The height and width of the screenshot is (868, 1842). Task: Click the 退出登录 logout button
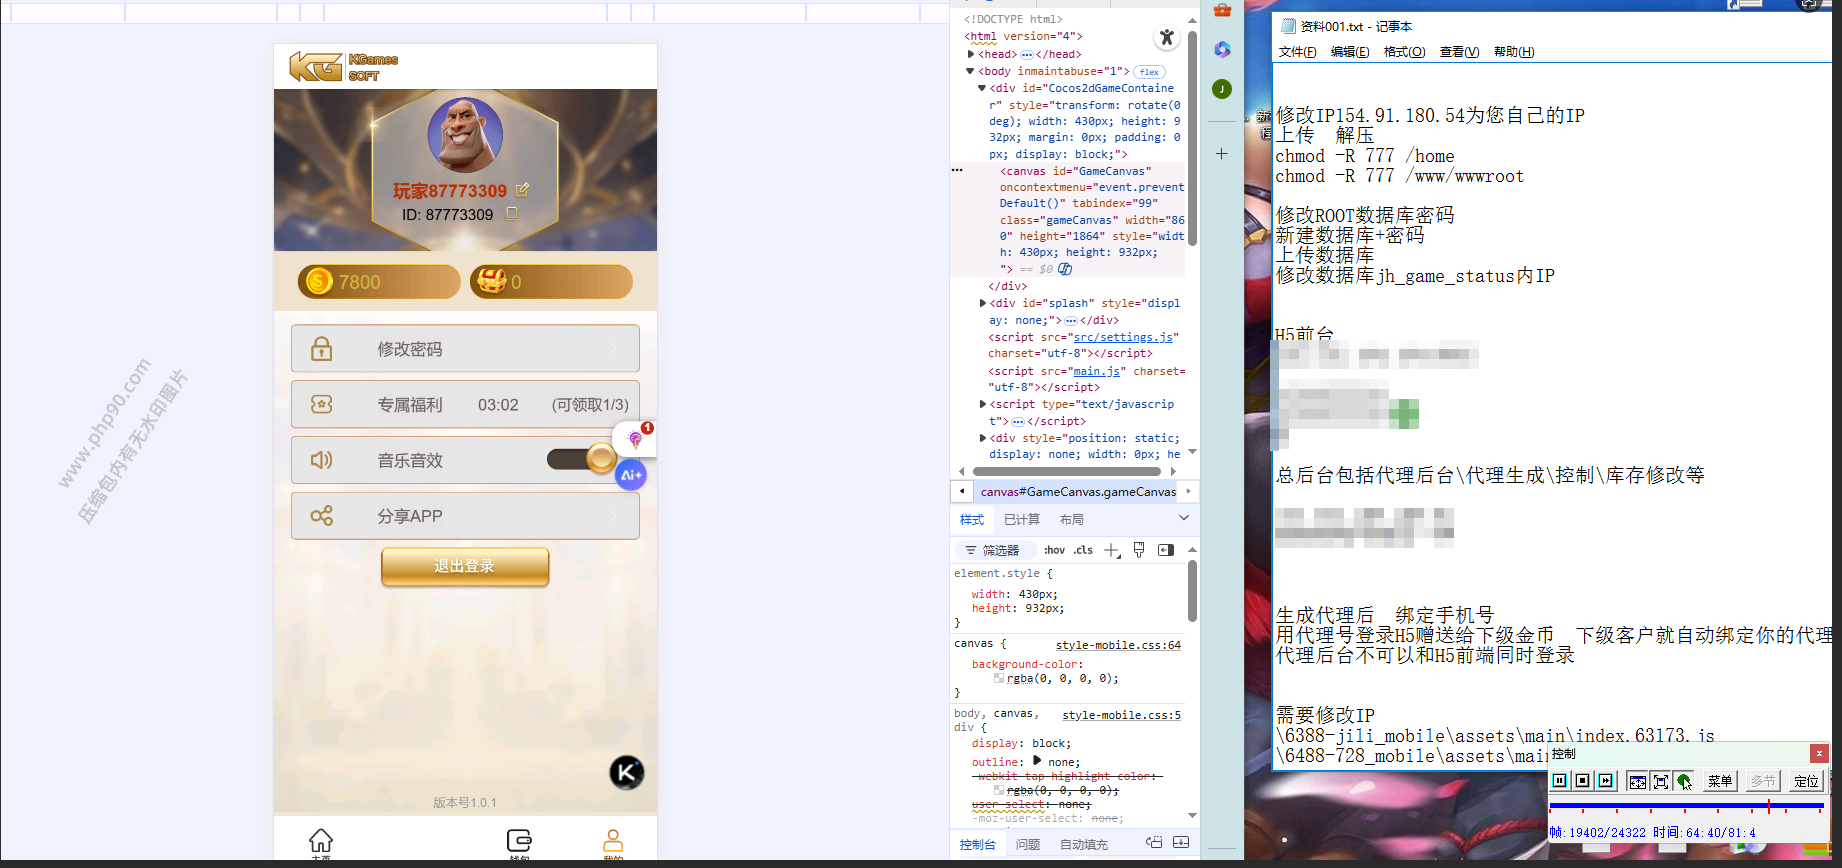465,566
